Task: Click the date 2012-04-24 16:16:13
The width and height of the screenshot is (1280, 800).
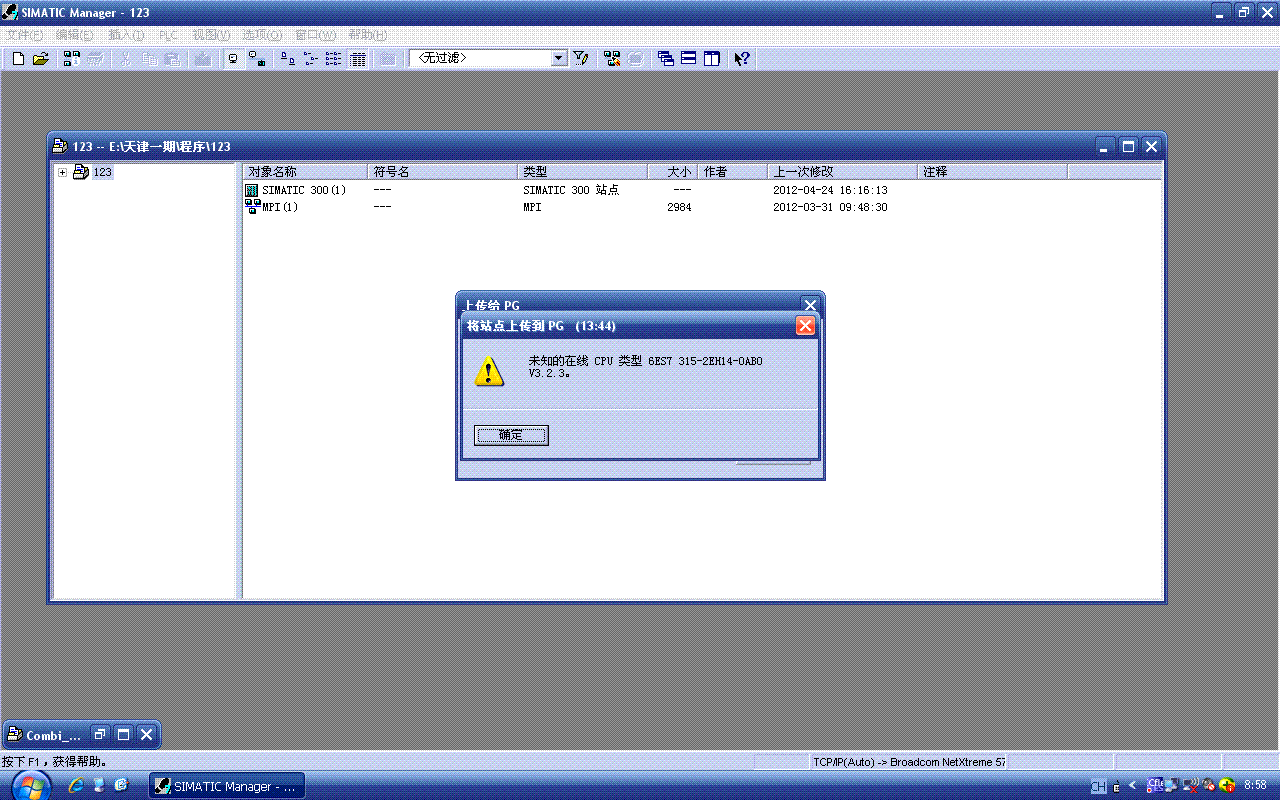Action: 830,190
